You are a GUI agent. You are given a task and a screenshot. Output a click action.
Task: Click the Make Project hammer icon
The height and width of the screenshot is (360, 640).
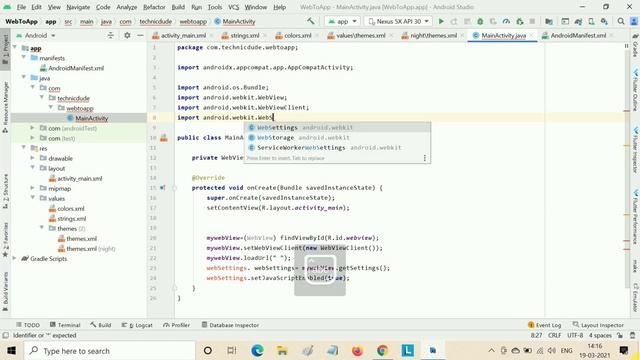tap(311, 21)
